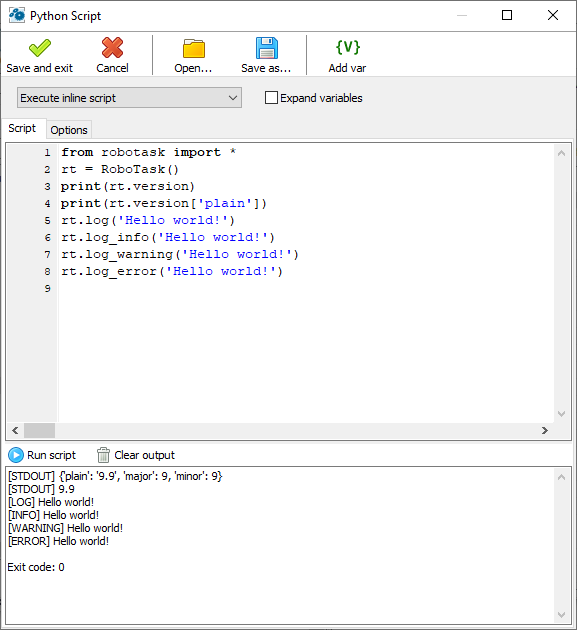Click the editor horizontal scrollbar thumb

coord(39,430)
